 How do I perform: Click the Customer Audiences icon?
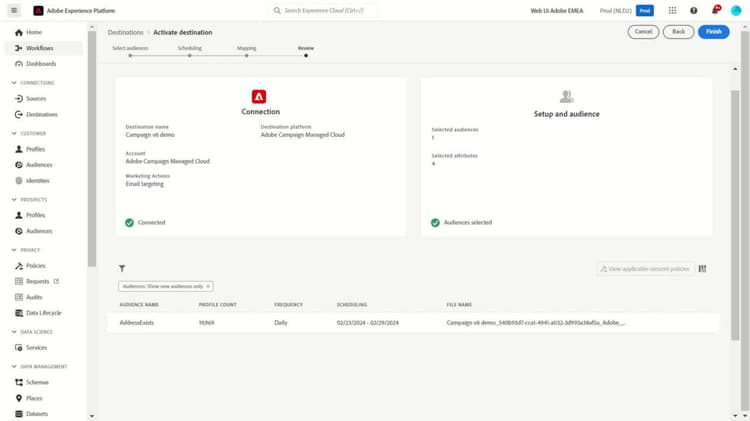(19, 165)
